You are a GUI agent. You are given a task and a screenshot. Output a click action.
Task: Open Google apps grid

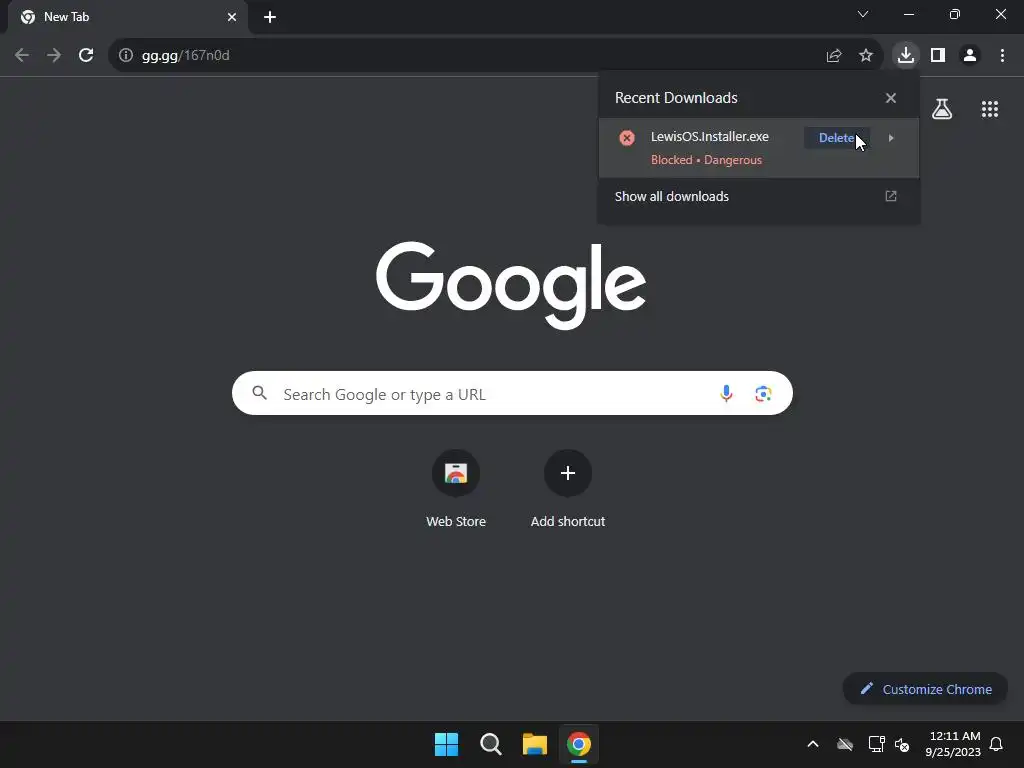click(x=990, y=109)
